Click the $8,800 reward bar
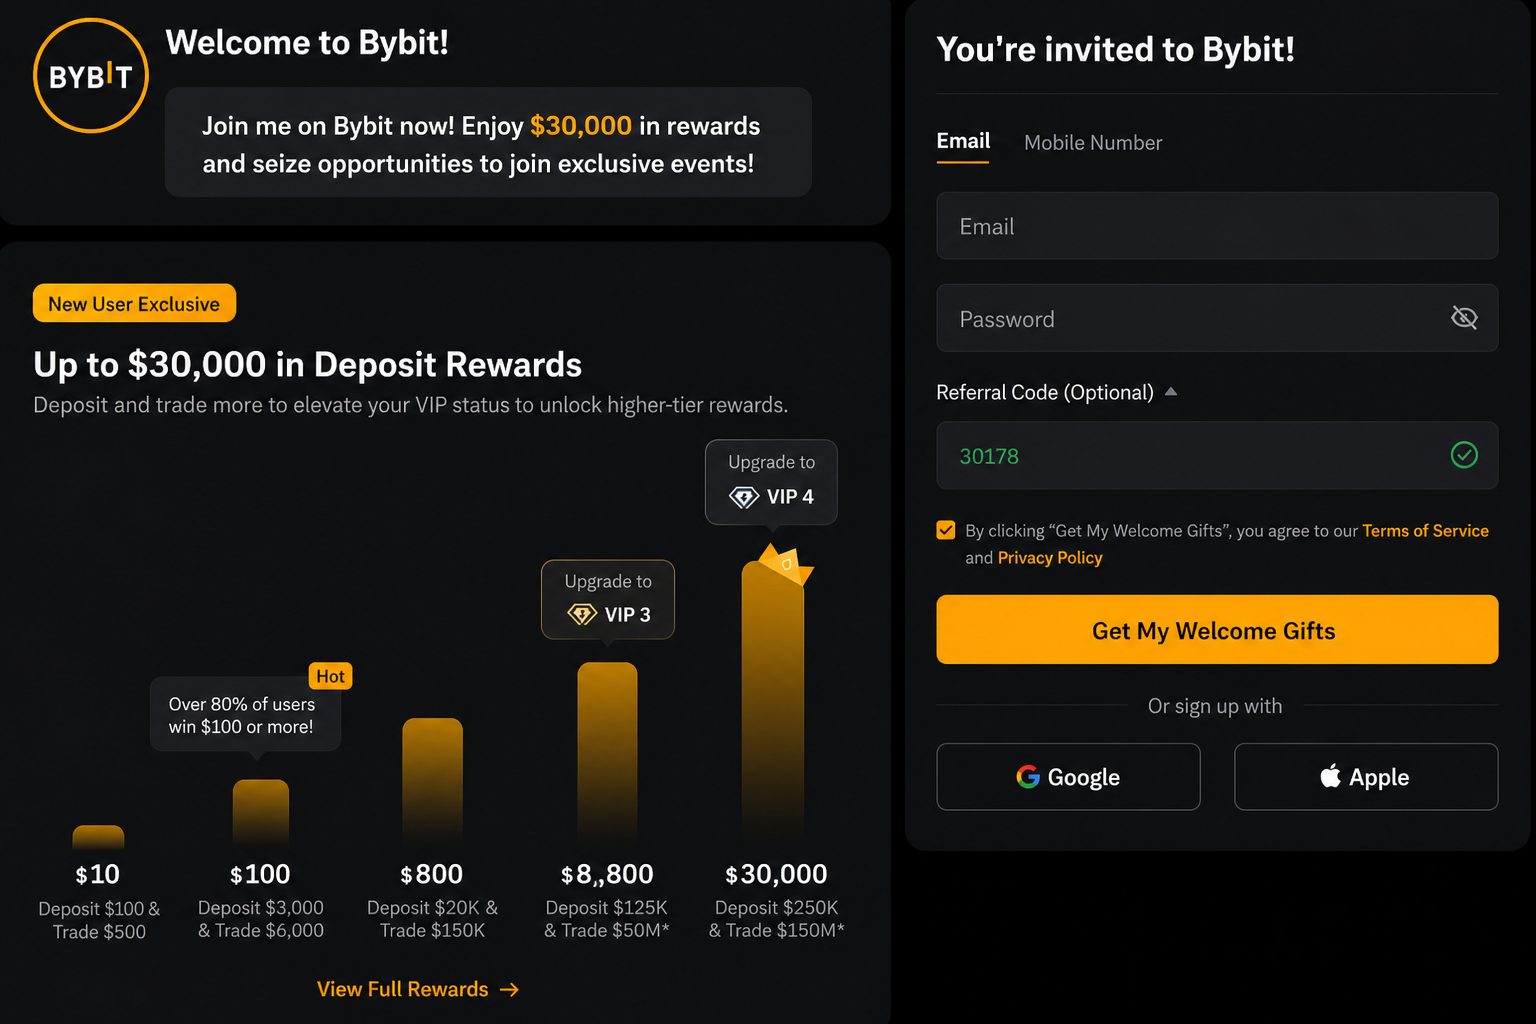Viewport: 1536px width, 1024px height. pos(607,752)
